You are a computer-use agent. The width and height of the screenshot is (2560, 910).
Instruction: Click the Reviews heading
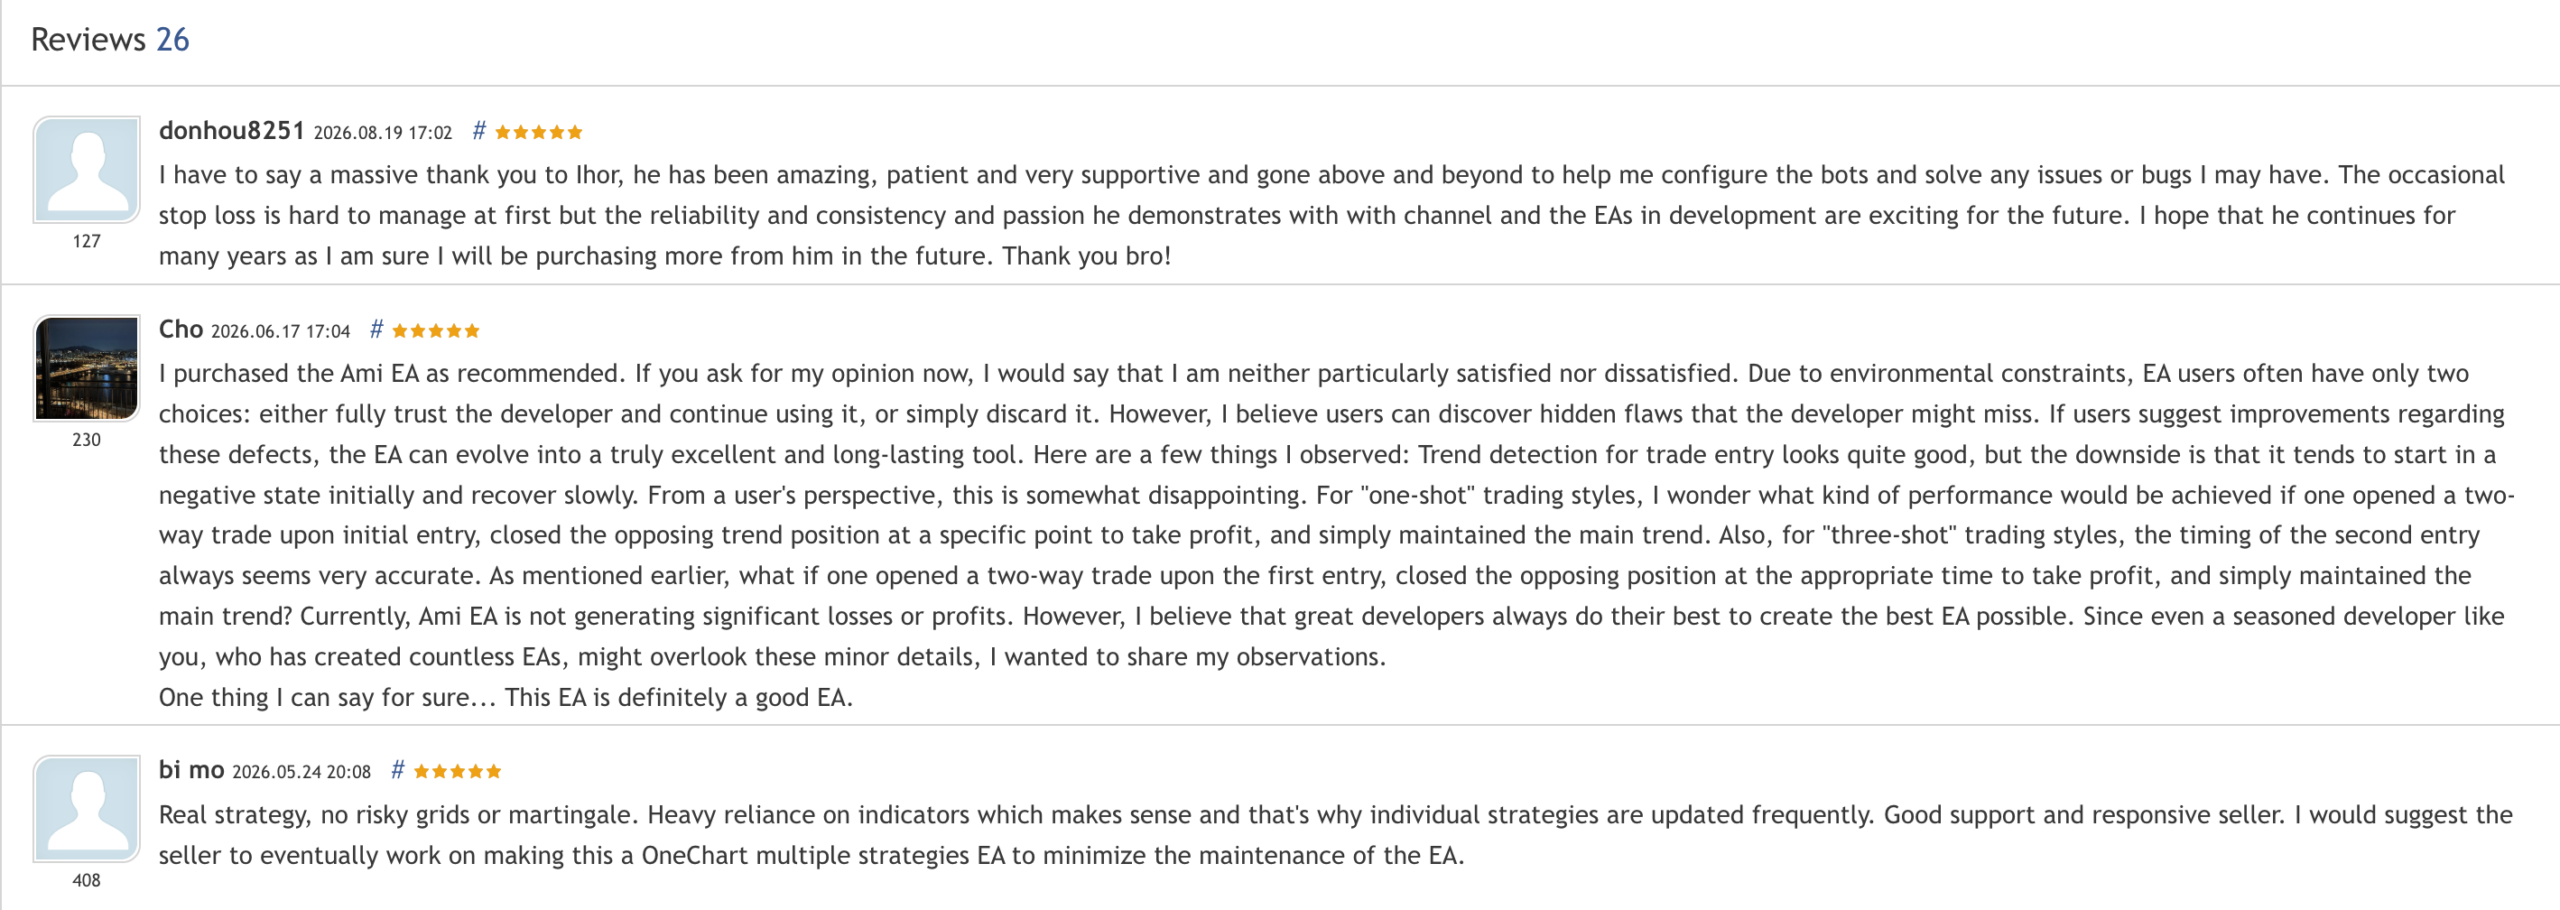[x=88, y=39]
